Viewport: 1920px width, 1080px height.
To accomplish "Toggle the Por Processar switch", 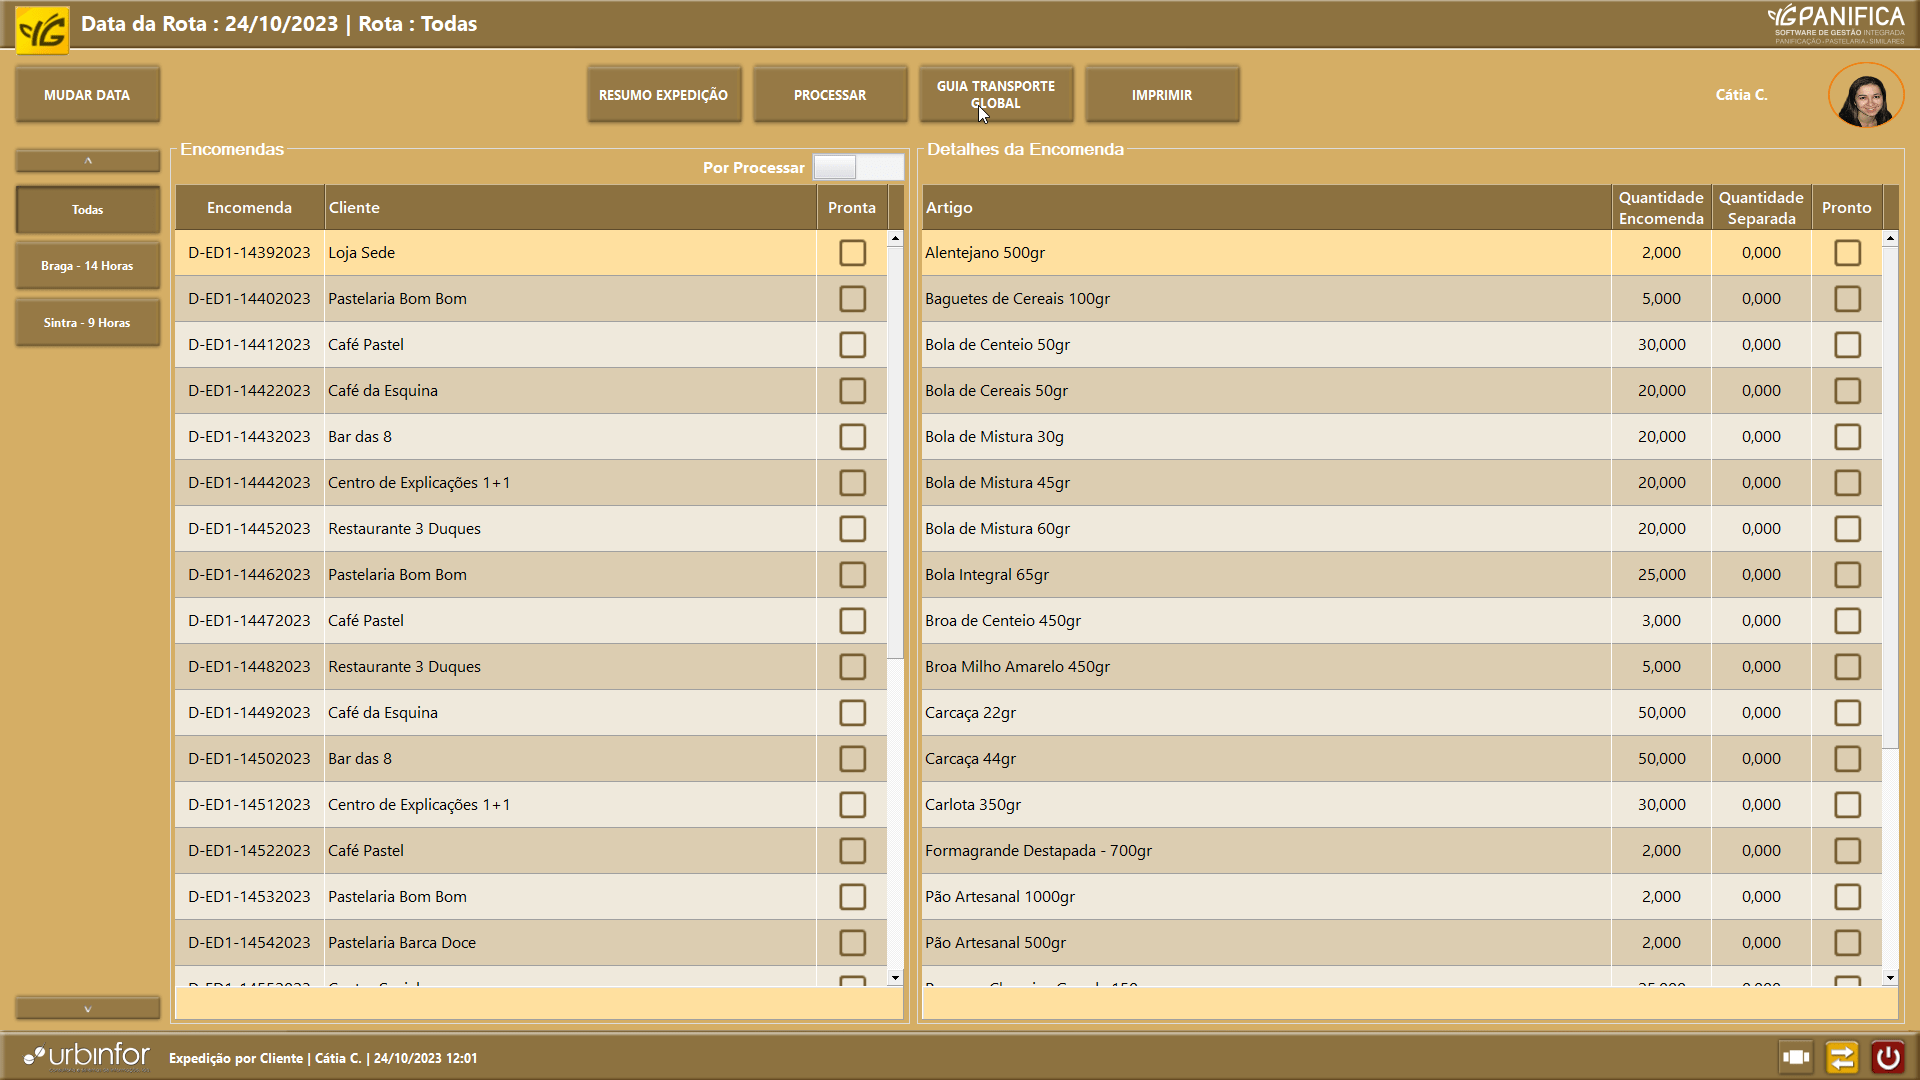I will tap(858, 167).
